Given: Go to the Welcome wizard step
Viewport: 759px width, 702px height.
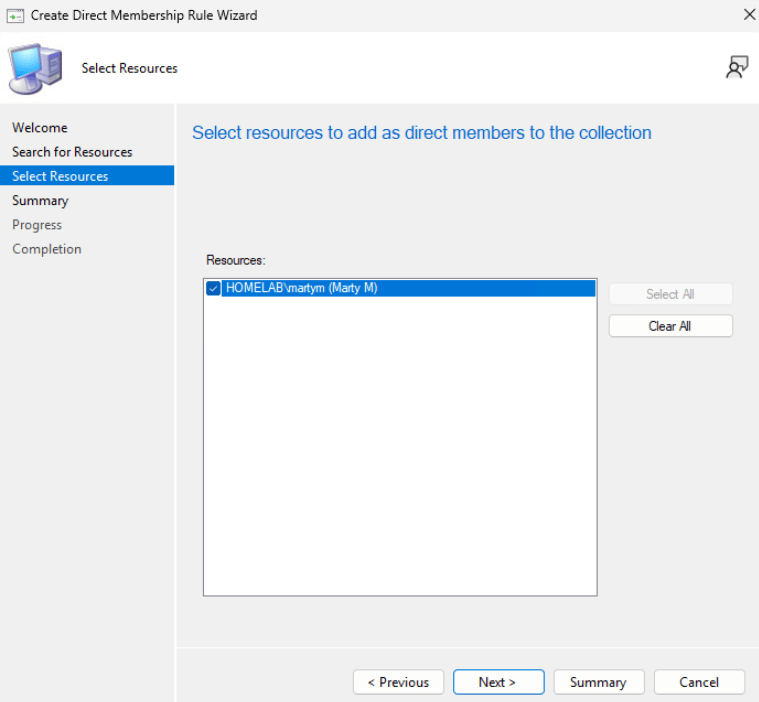Looking at the screenshot, I should tap(40, 128).
